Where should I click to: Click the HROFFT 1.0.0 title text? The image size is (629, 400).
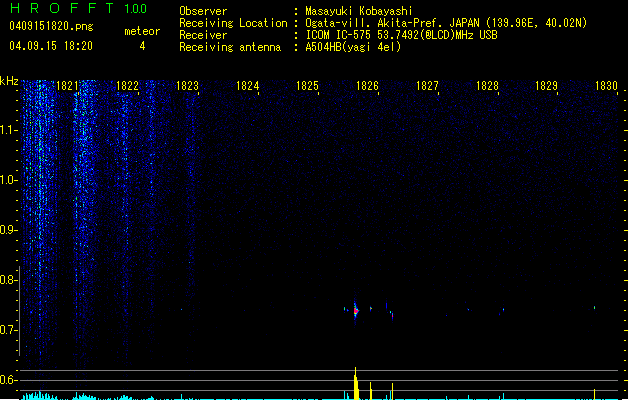click(79, 8)
